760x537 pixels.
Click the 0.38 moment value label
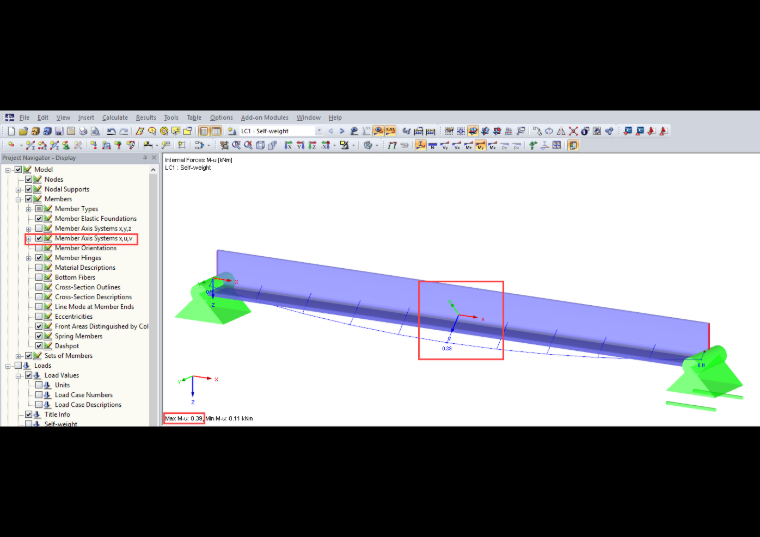[446, 348]
